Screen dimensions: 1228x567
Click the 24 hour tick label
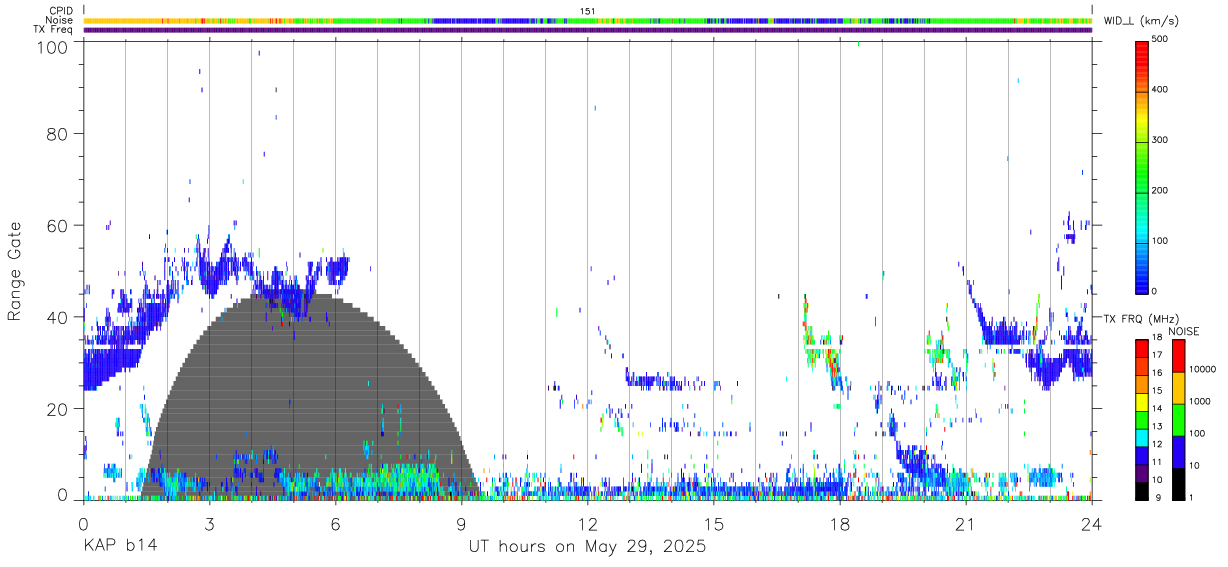pyautogui.click(x=1091, y=523)
